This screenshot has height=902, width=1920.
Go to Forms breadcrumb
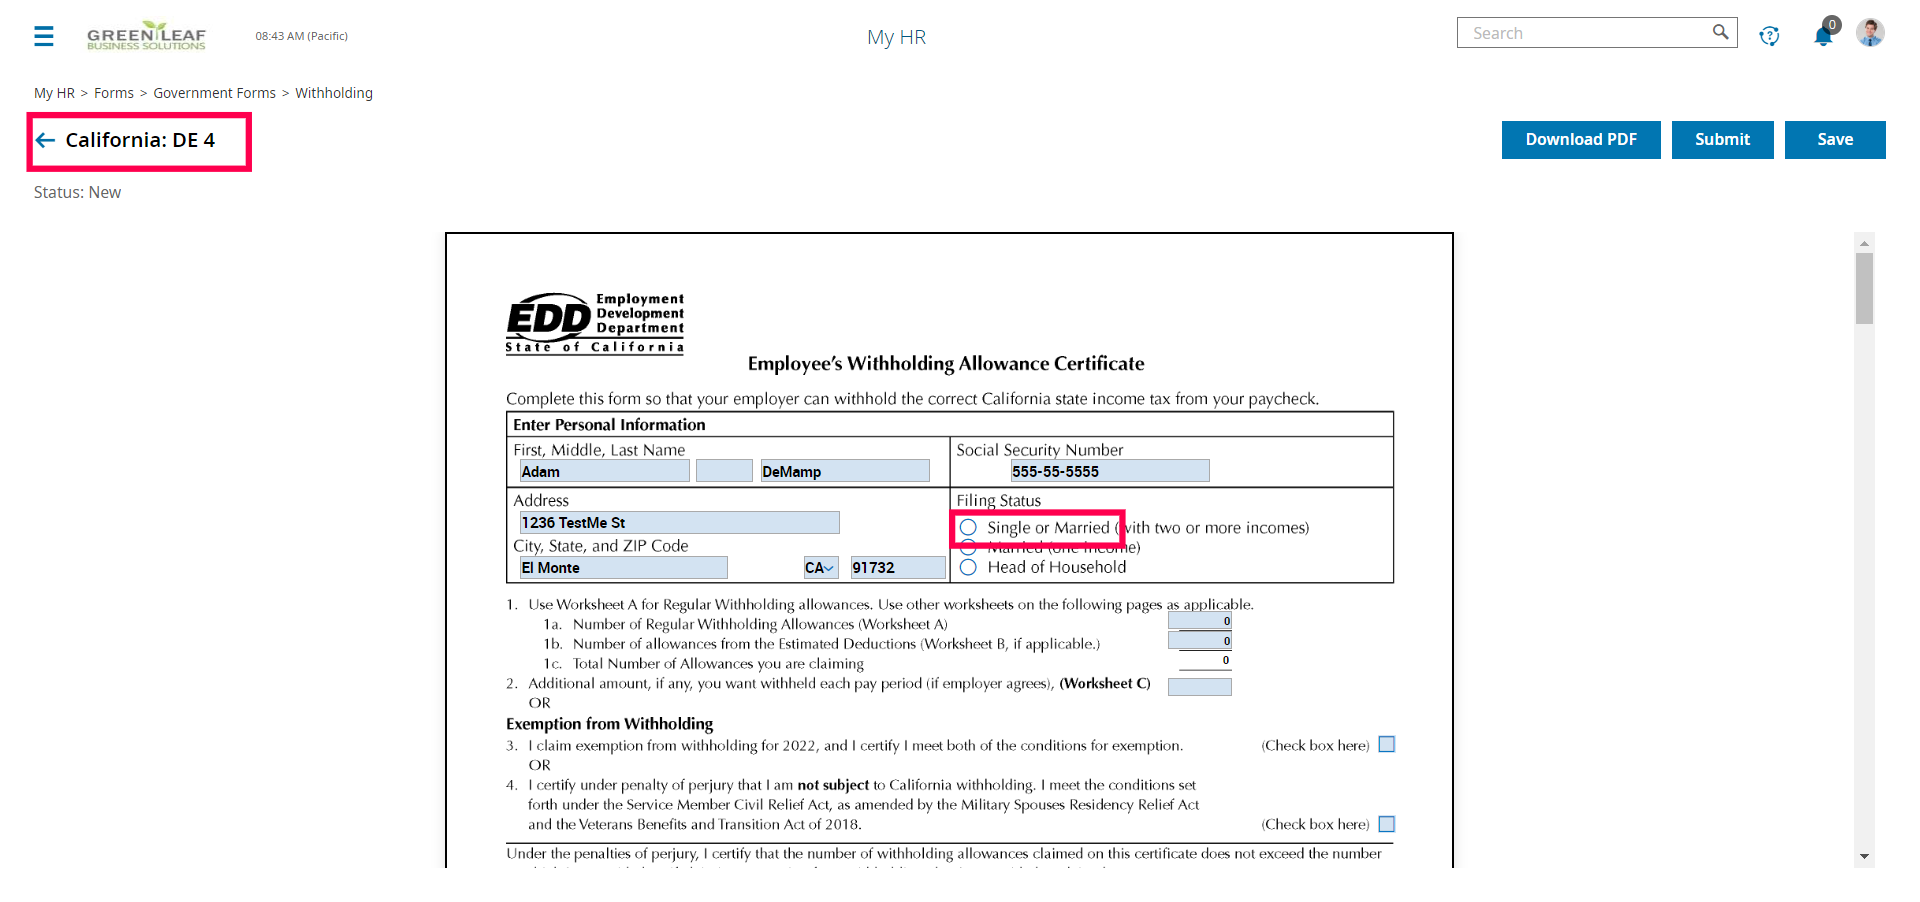coord(114,93)
